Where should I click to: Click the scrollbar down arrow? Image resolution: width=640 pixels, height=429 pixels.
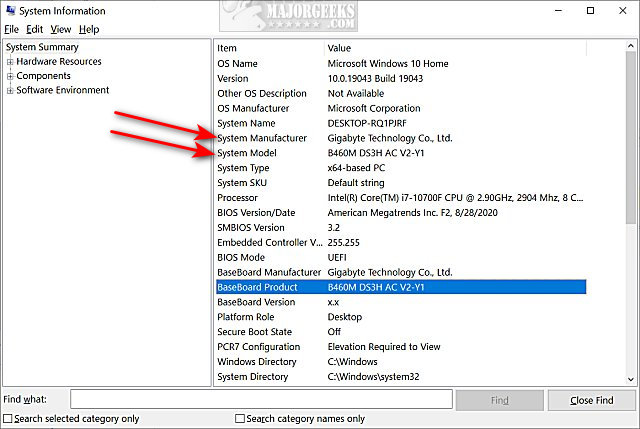pos(631,379)
